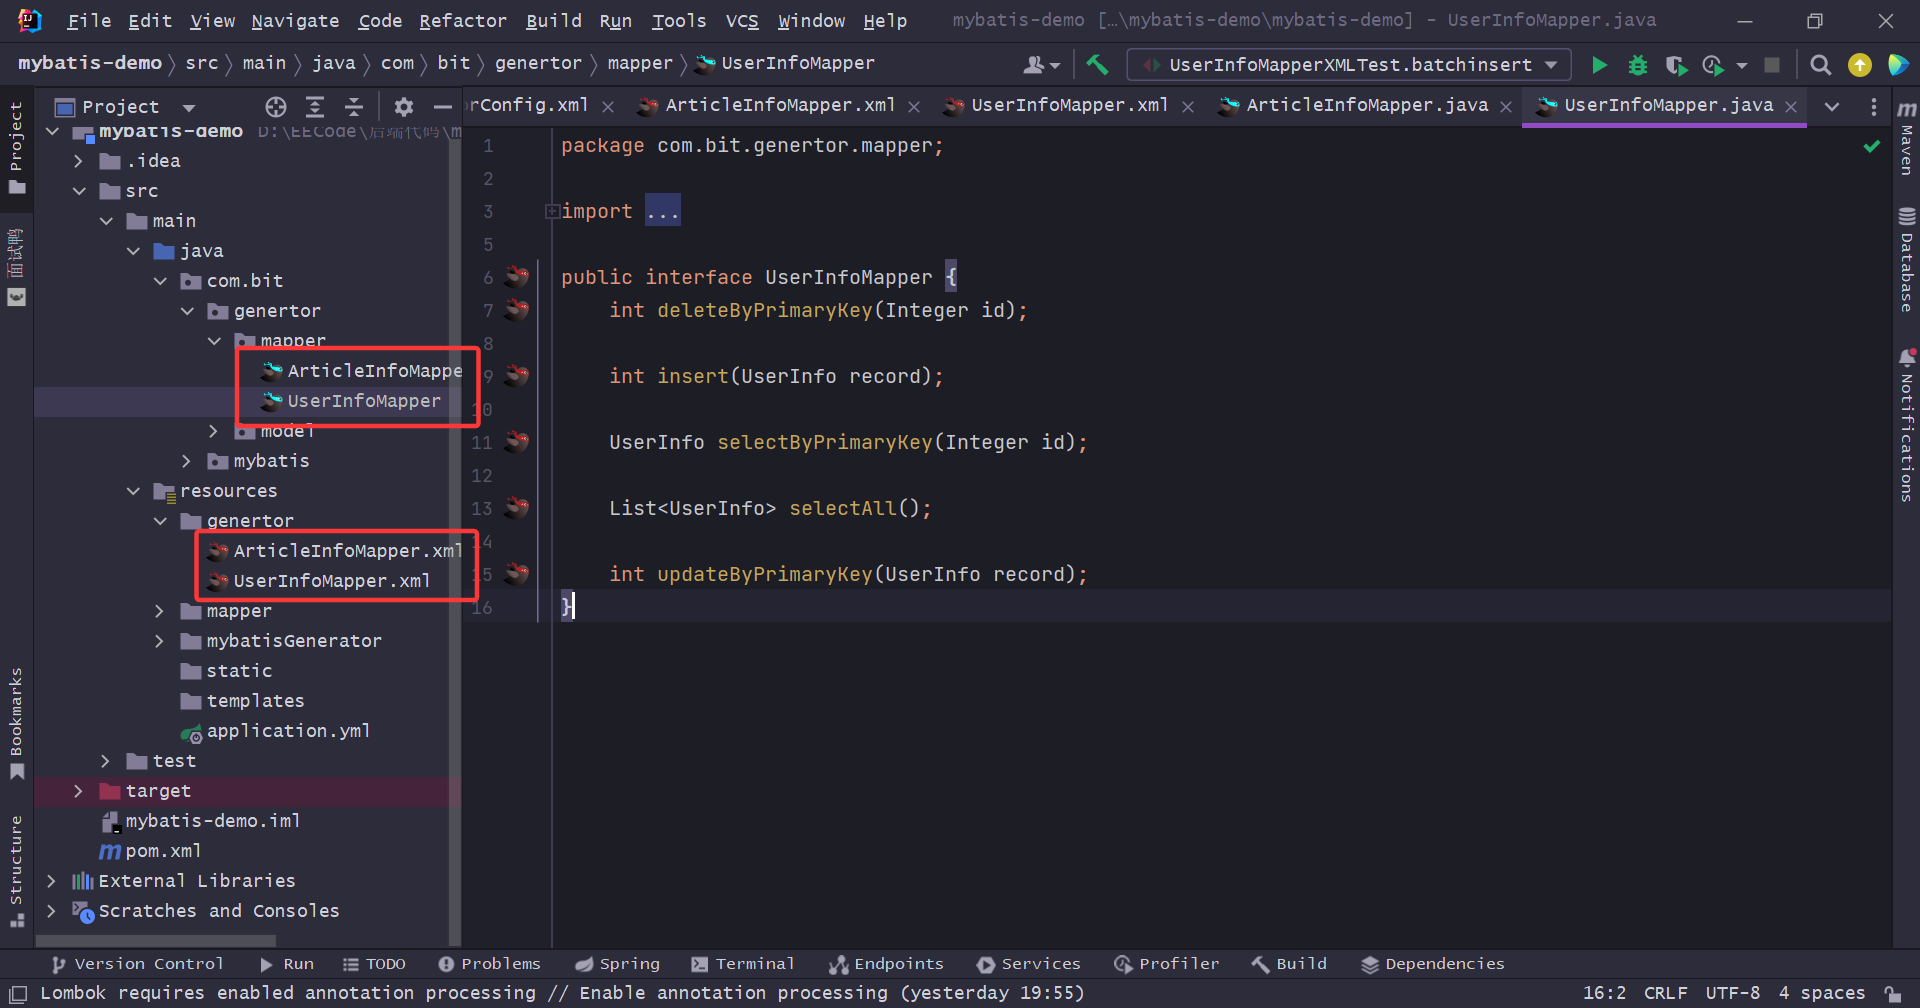Open user account icon in toolbar
1920x1008 pixels.
click(1040, 65)
